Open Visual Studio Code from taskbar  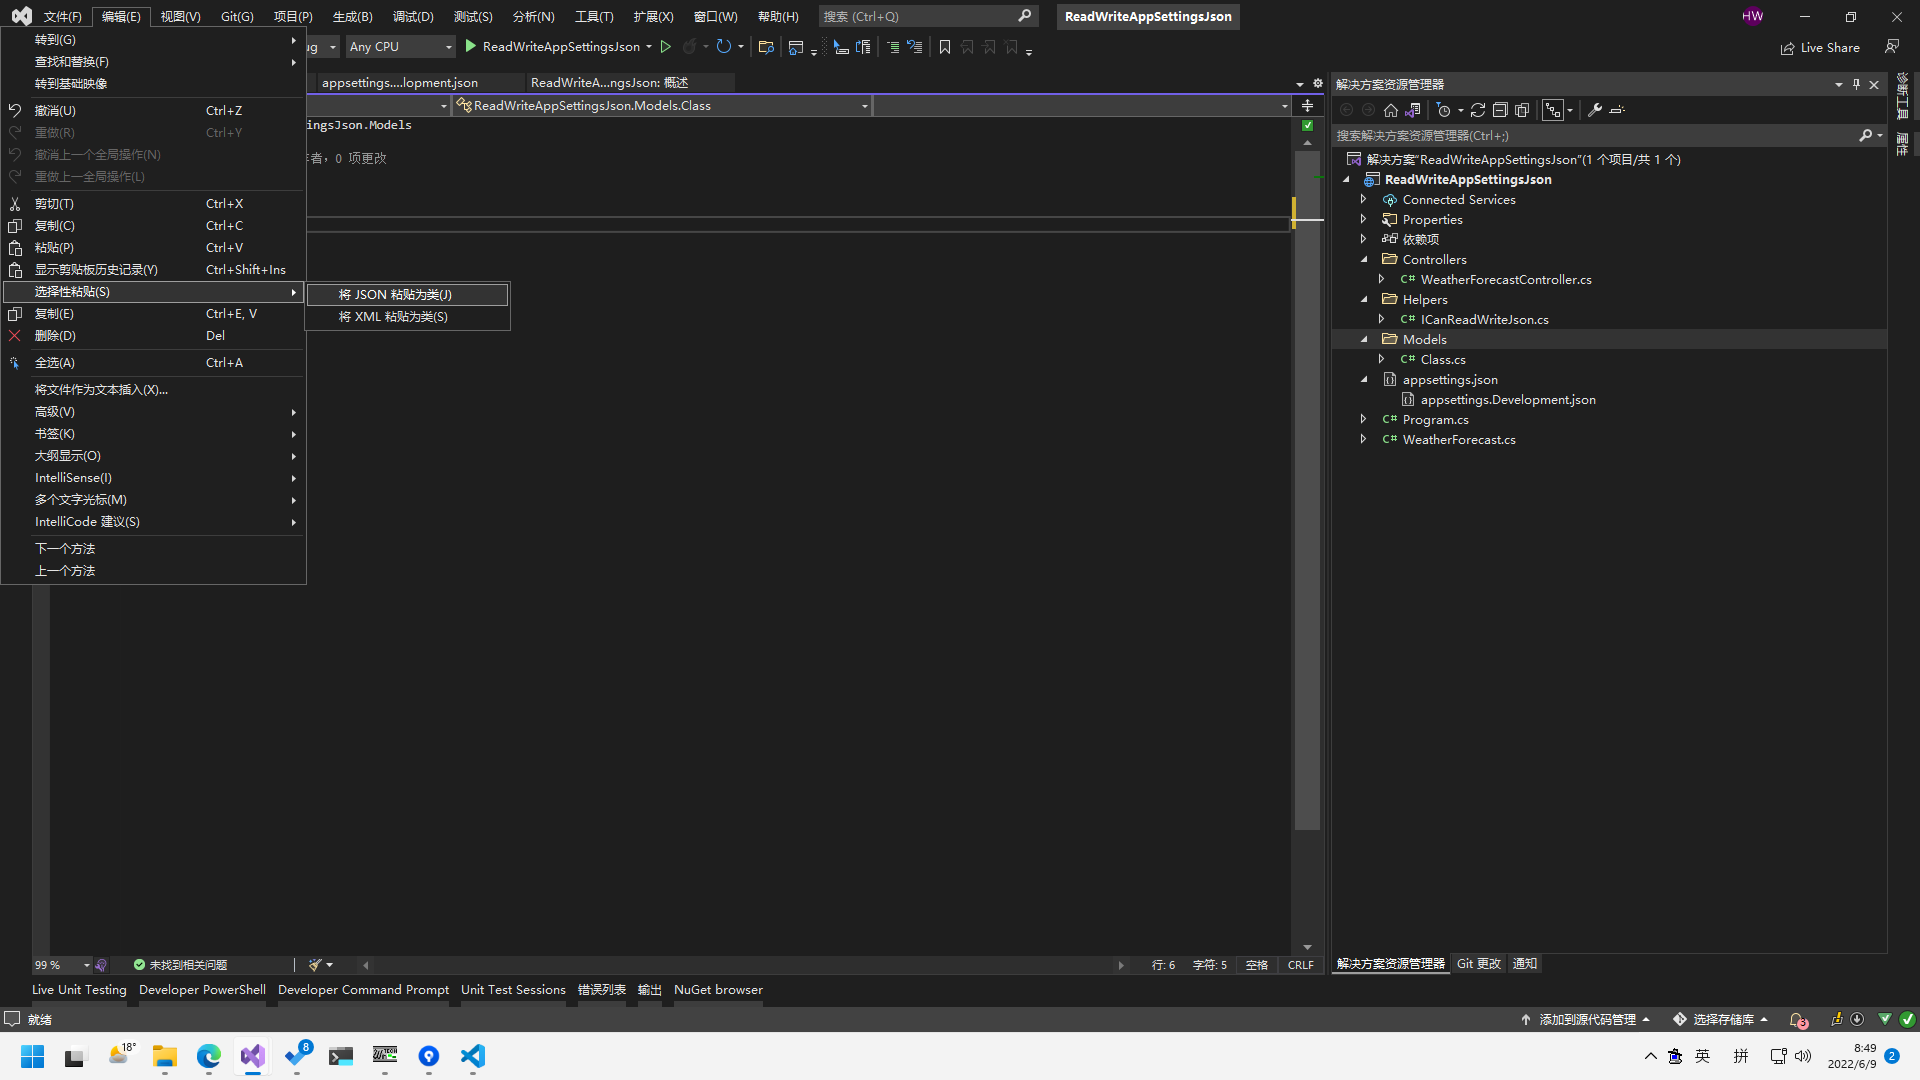pos(473,1056)
